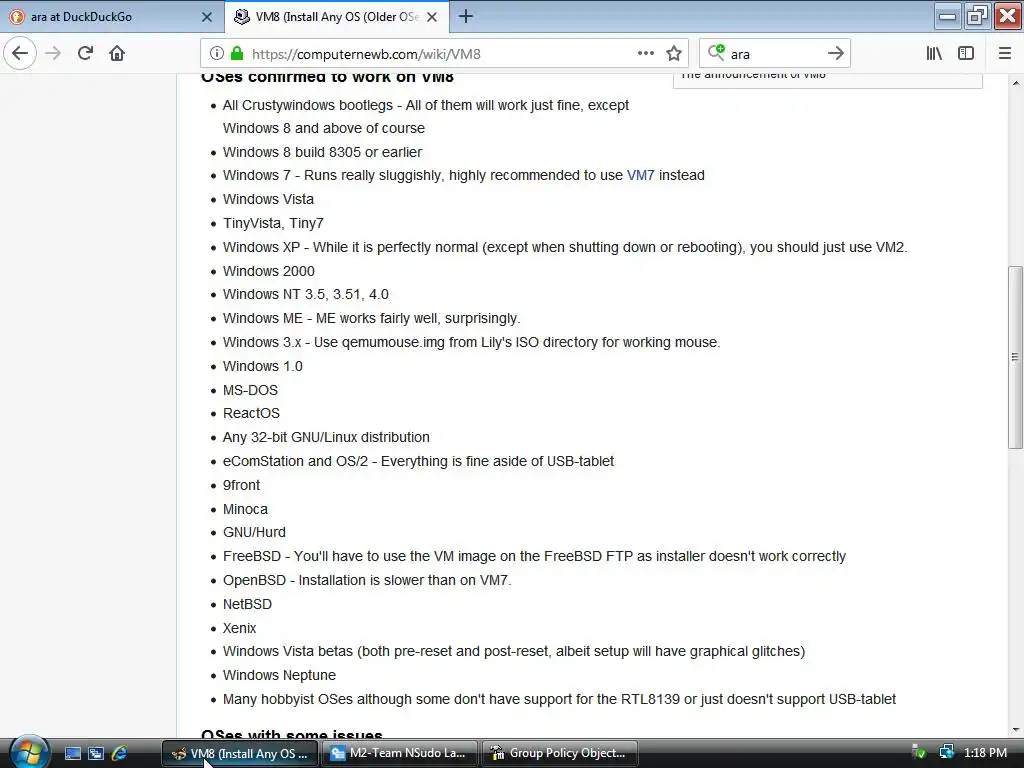Click 'Any 32-bit GNU/Linux distribution' text
The height and width of the screenshot is (768, 1024).
[x=326, y=438]
